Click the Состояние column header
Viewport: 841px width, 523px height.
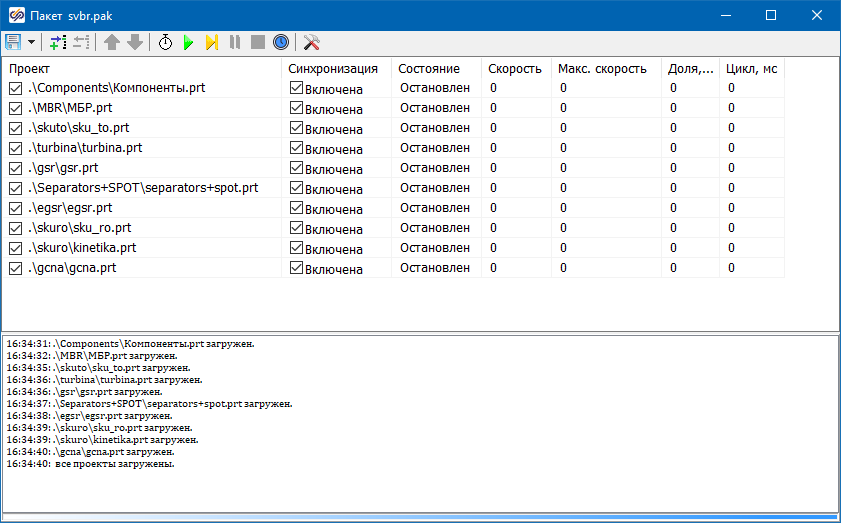pyautogui.click(x=429, y=68)
